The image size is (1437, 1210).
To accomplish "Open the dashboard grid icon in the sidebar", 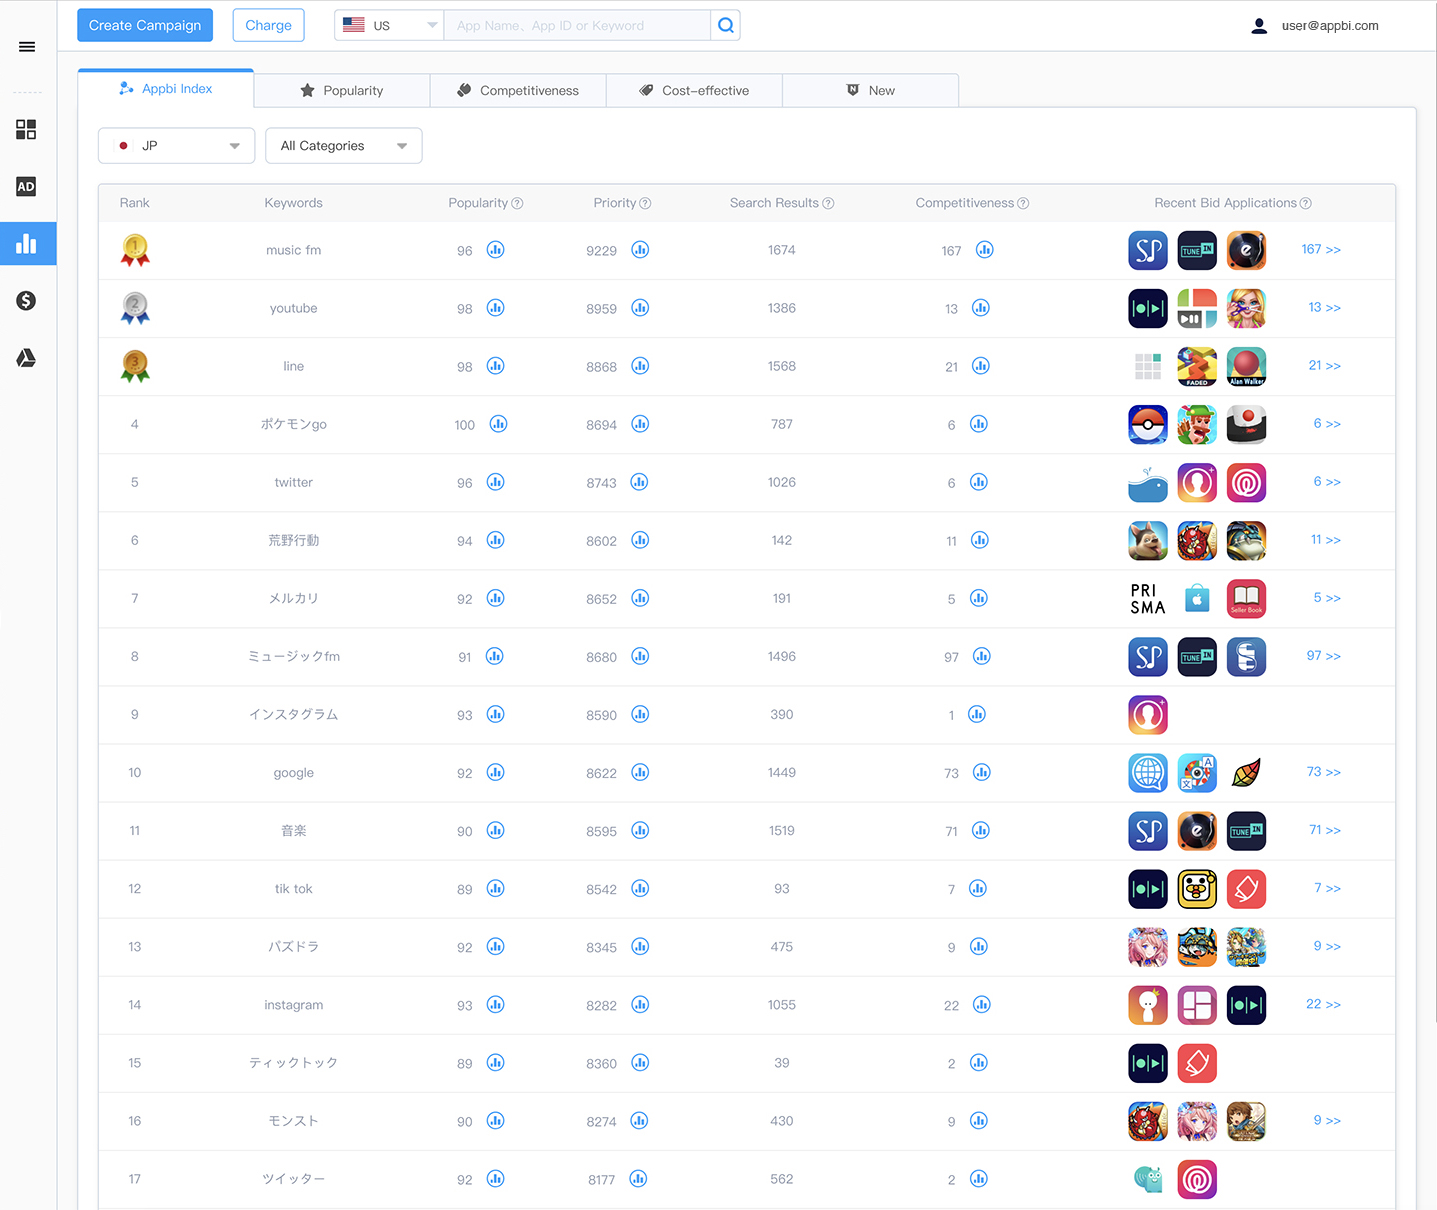I will pyautogui.click(x=26, y=130).
